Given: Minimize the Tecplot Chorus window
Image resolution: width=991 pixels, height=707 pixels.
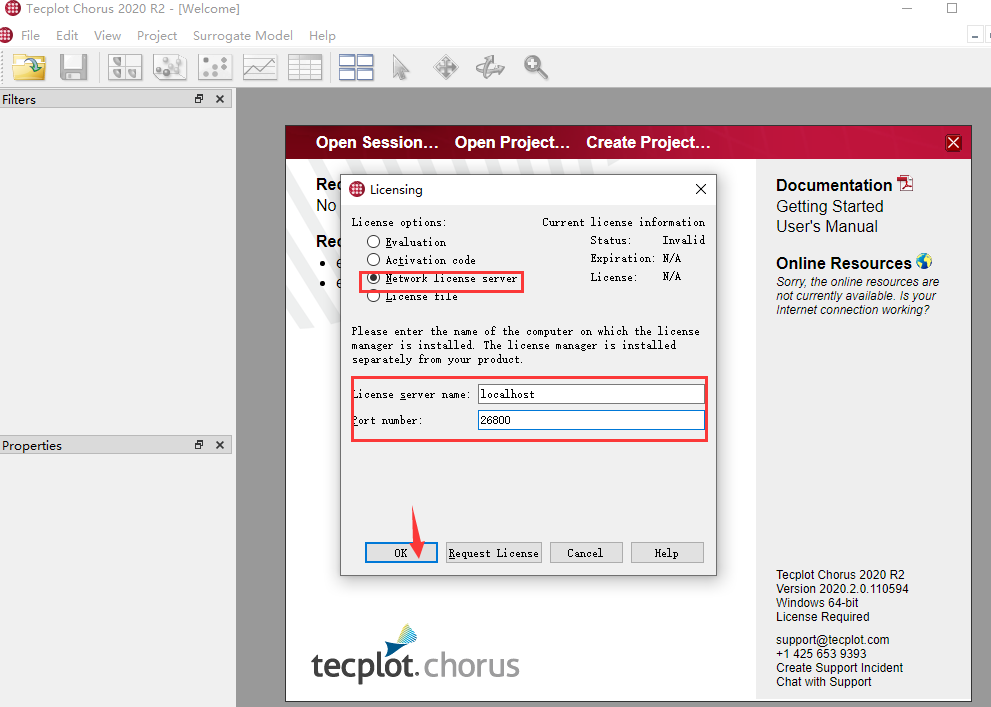Looking at the screenshot, I should pyautogui.click(x=907, y=9).
